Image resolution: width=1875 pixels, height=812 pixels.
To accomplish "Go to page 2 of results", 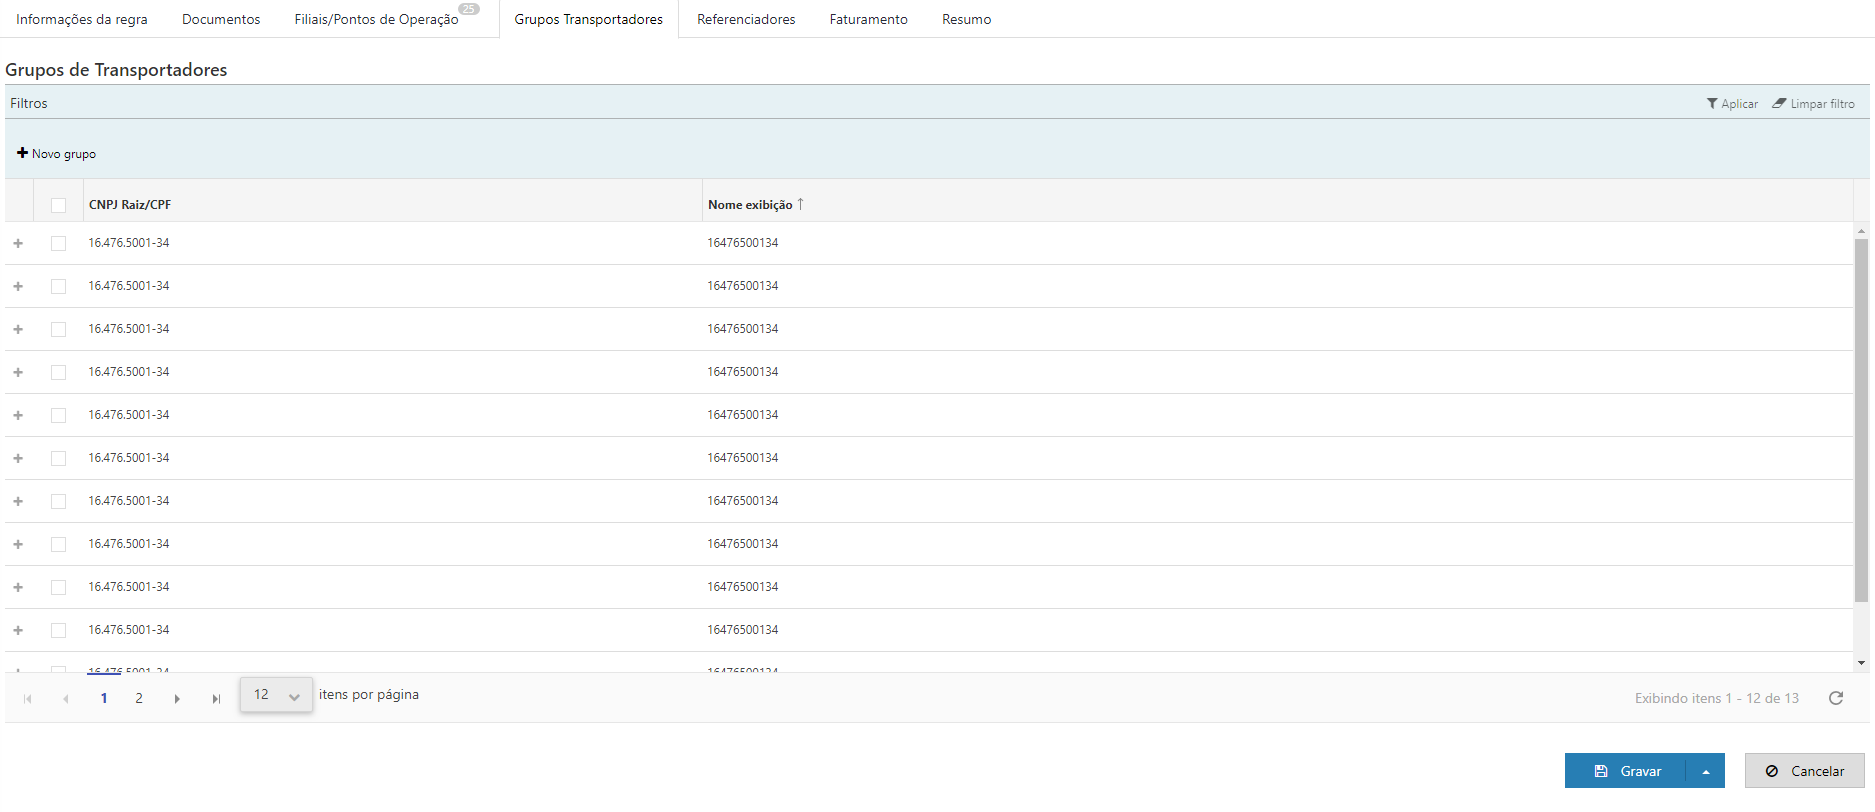I will click(139, 698).
